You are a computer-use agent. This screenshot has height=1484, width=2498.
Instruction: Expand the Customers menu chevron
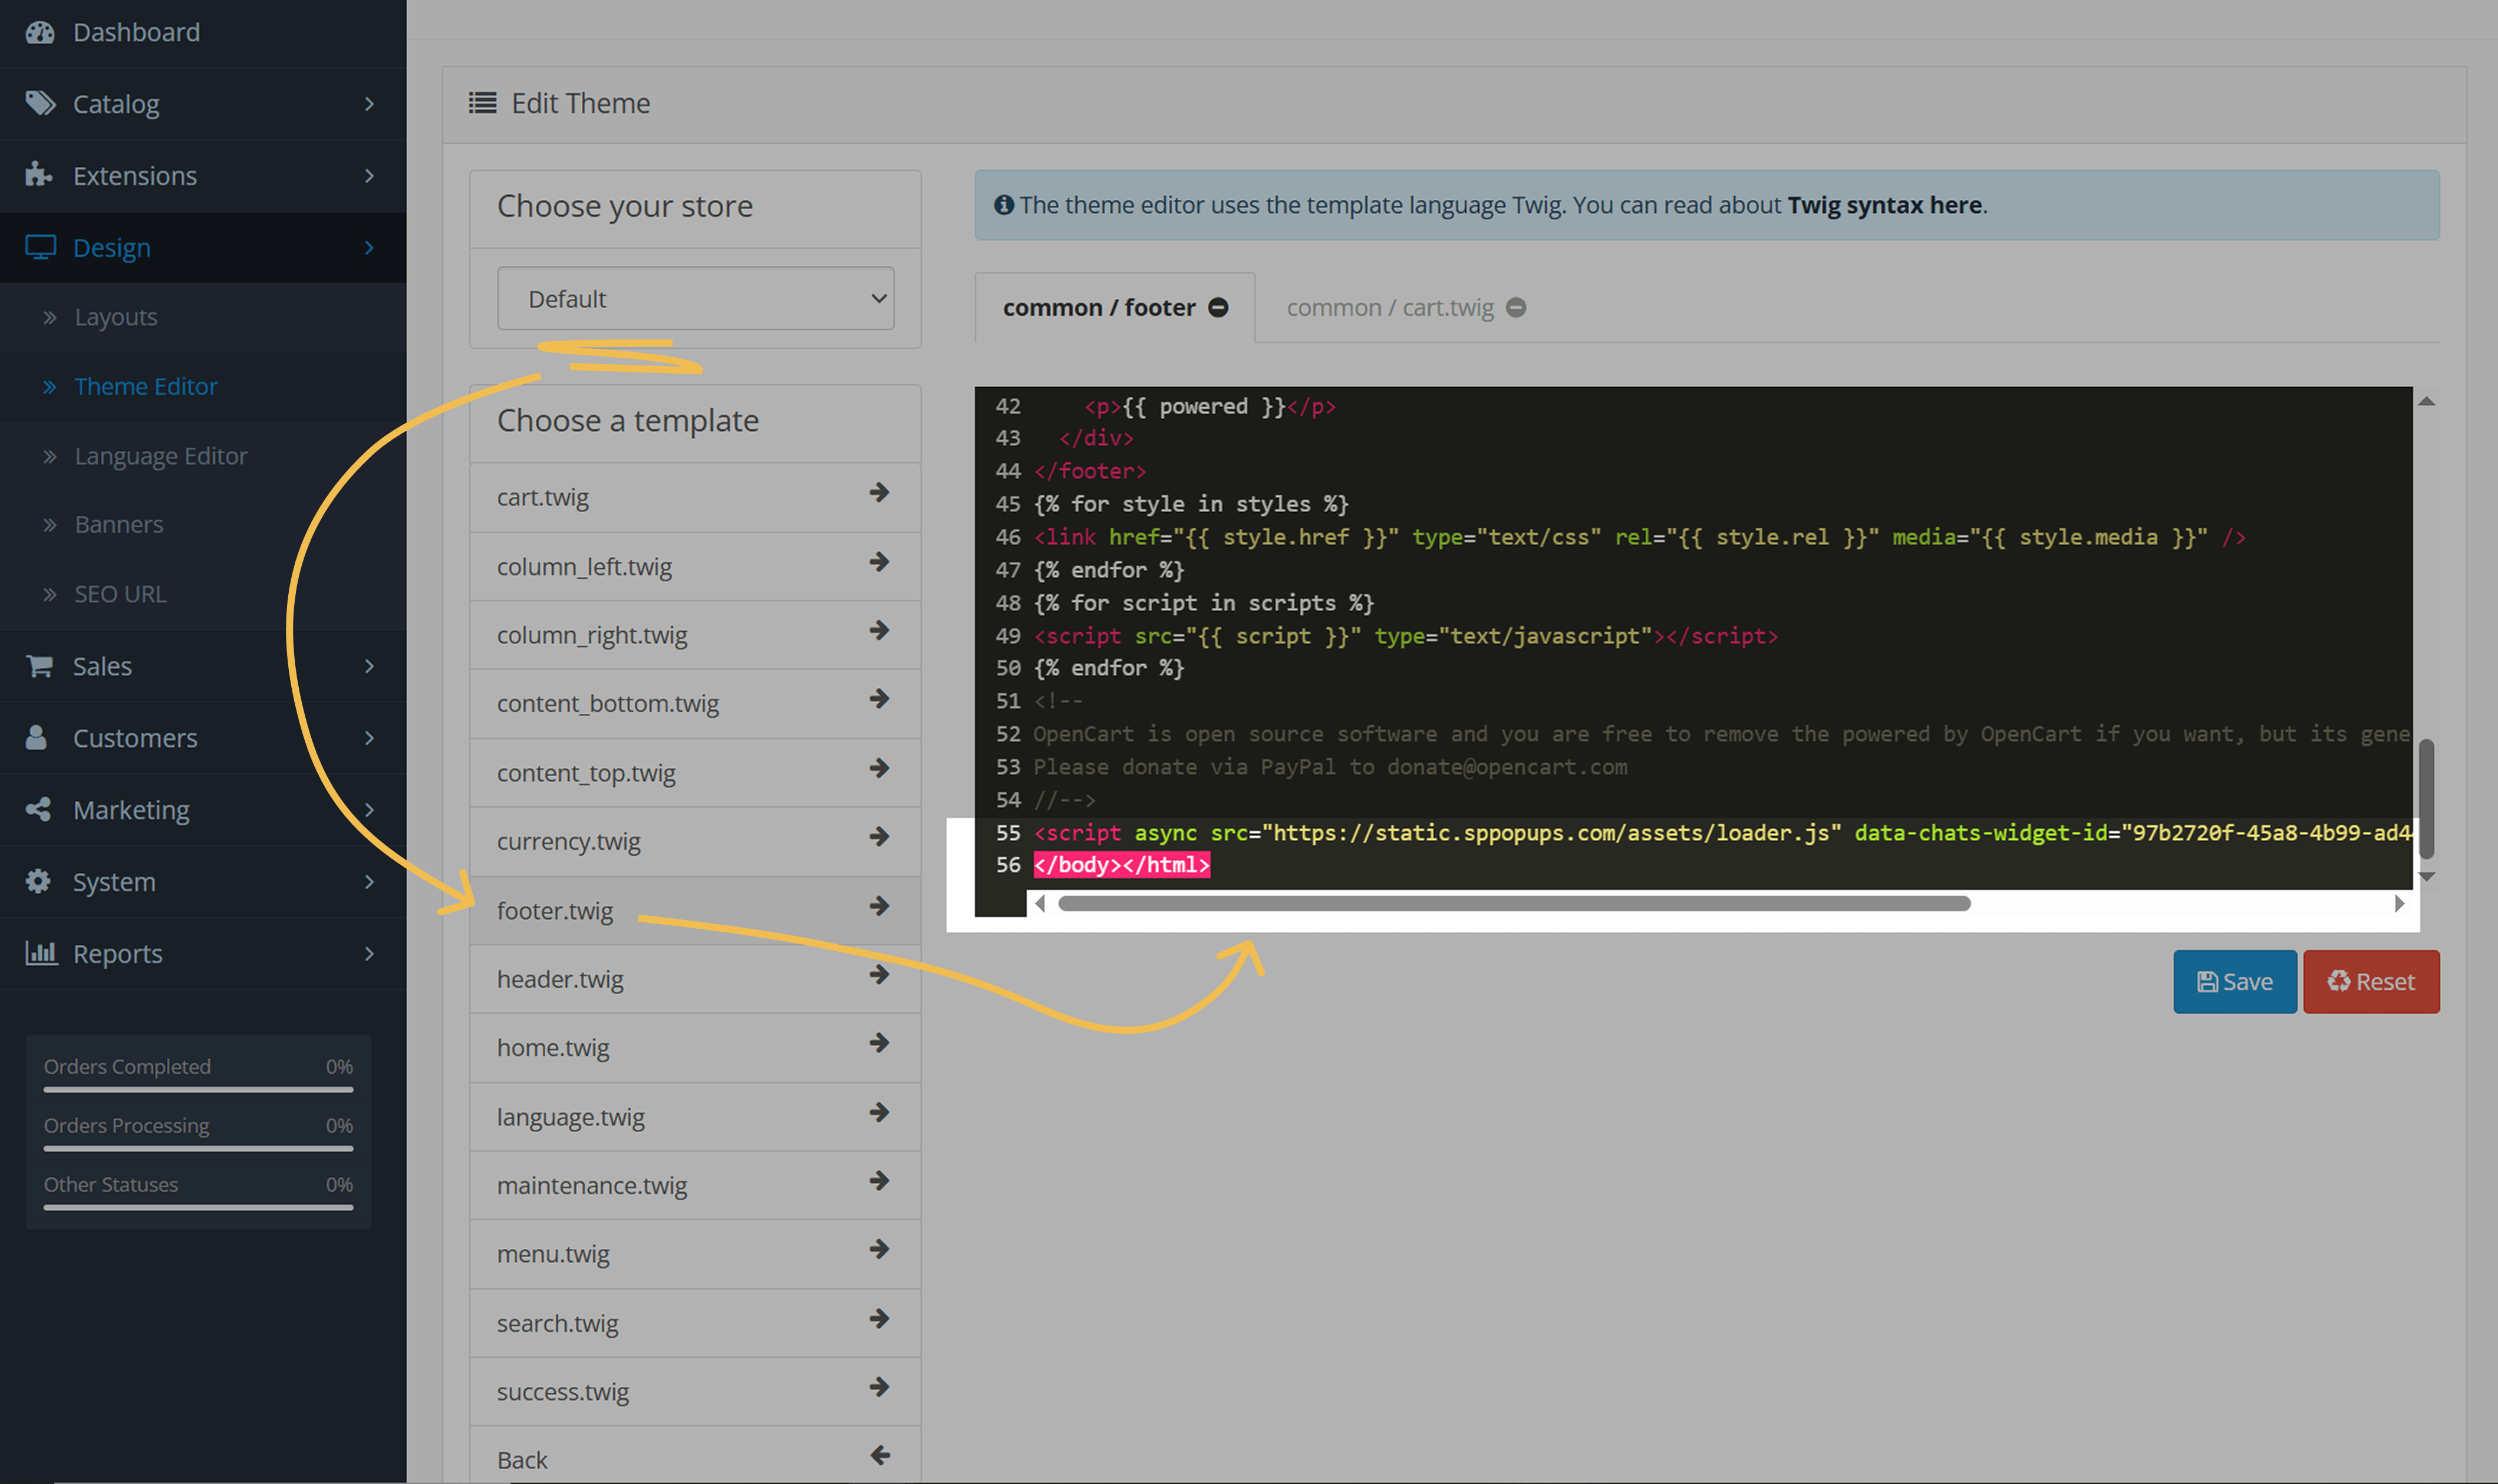[369, 738]
